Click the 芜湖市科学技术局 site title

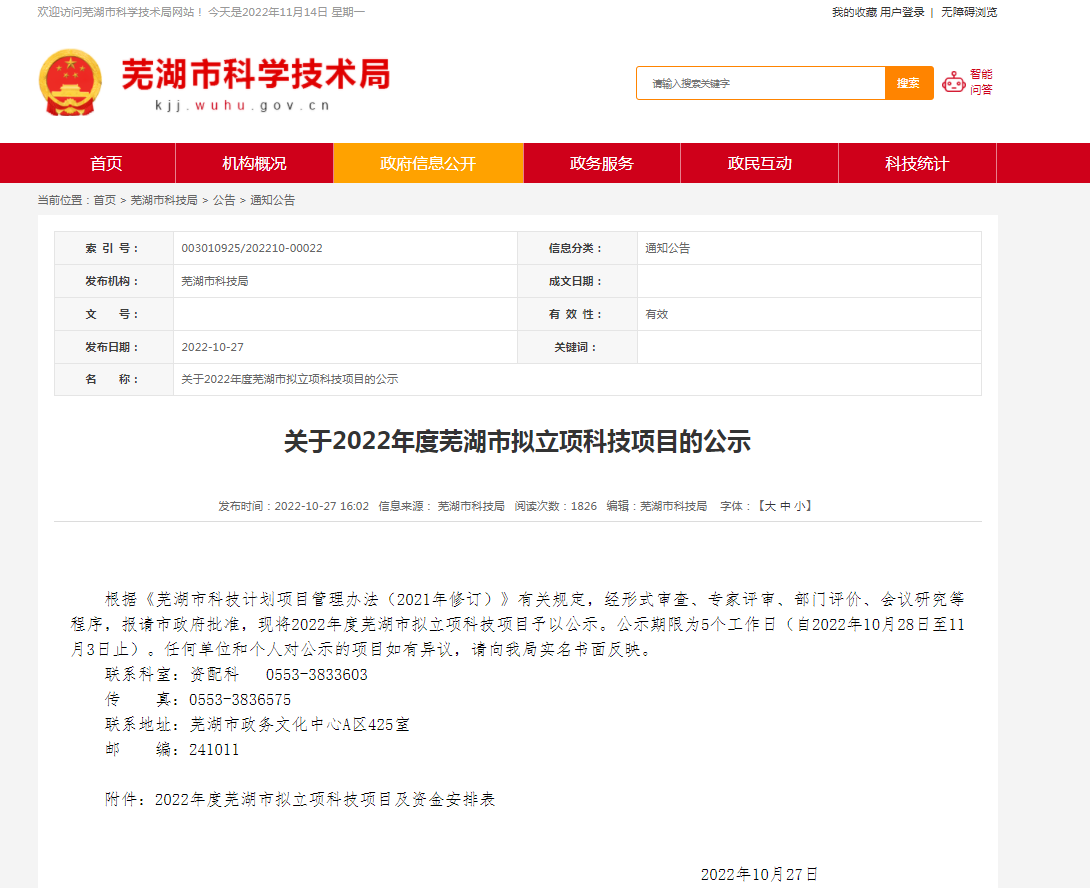255,75
